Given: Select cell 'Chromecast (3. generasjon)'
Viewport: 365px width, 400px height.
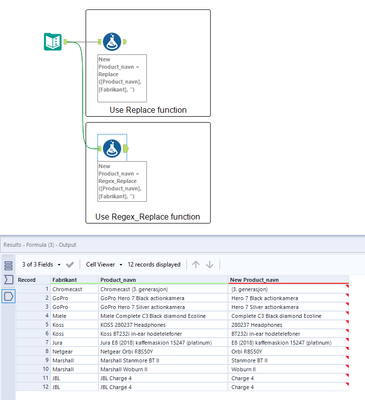Looking at the screenshot, I should (x=163, y=289).
